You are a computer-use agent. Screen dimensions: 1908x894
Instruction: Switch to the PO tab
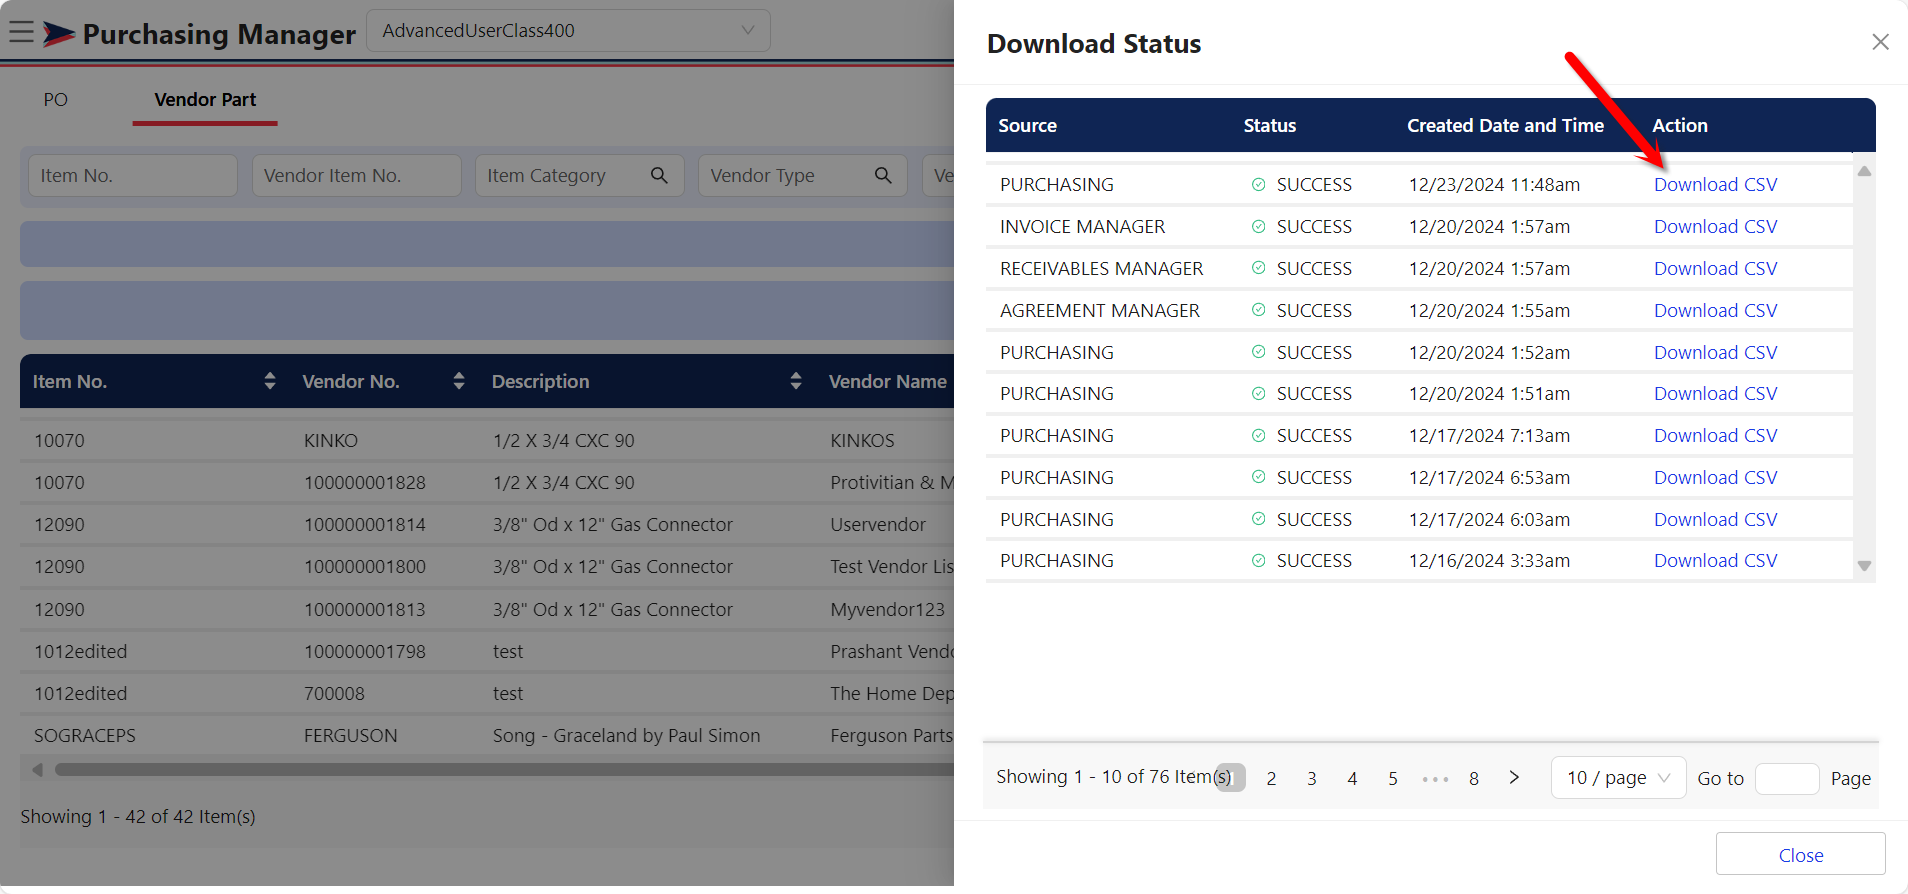tap(55, 100)
